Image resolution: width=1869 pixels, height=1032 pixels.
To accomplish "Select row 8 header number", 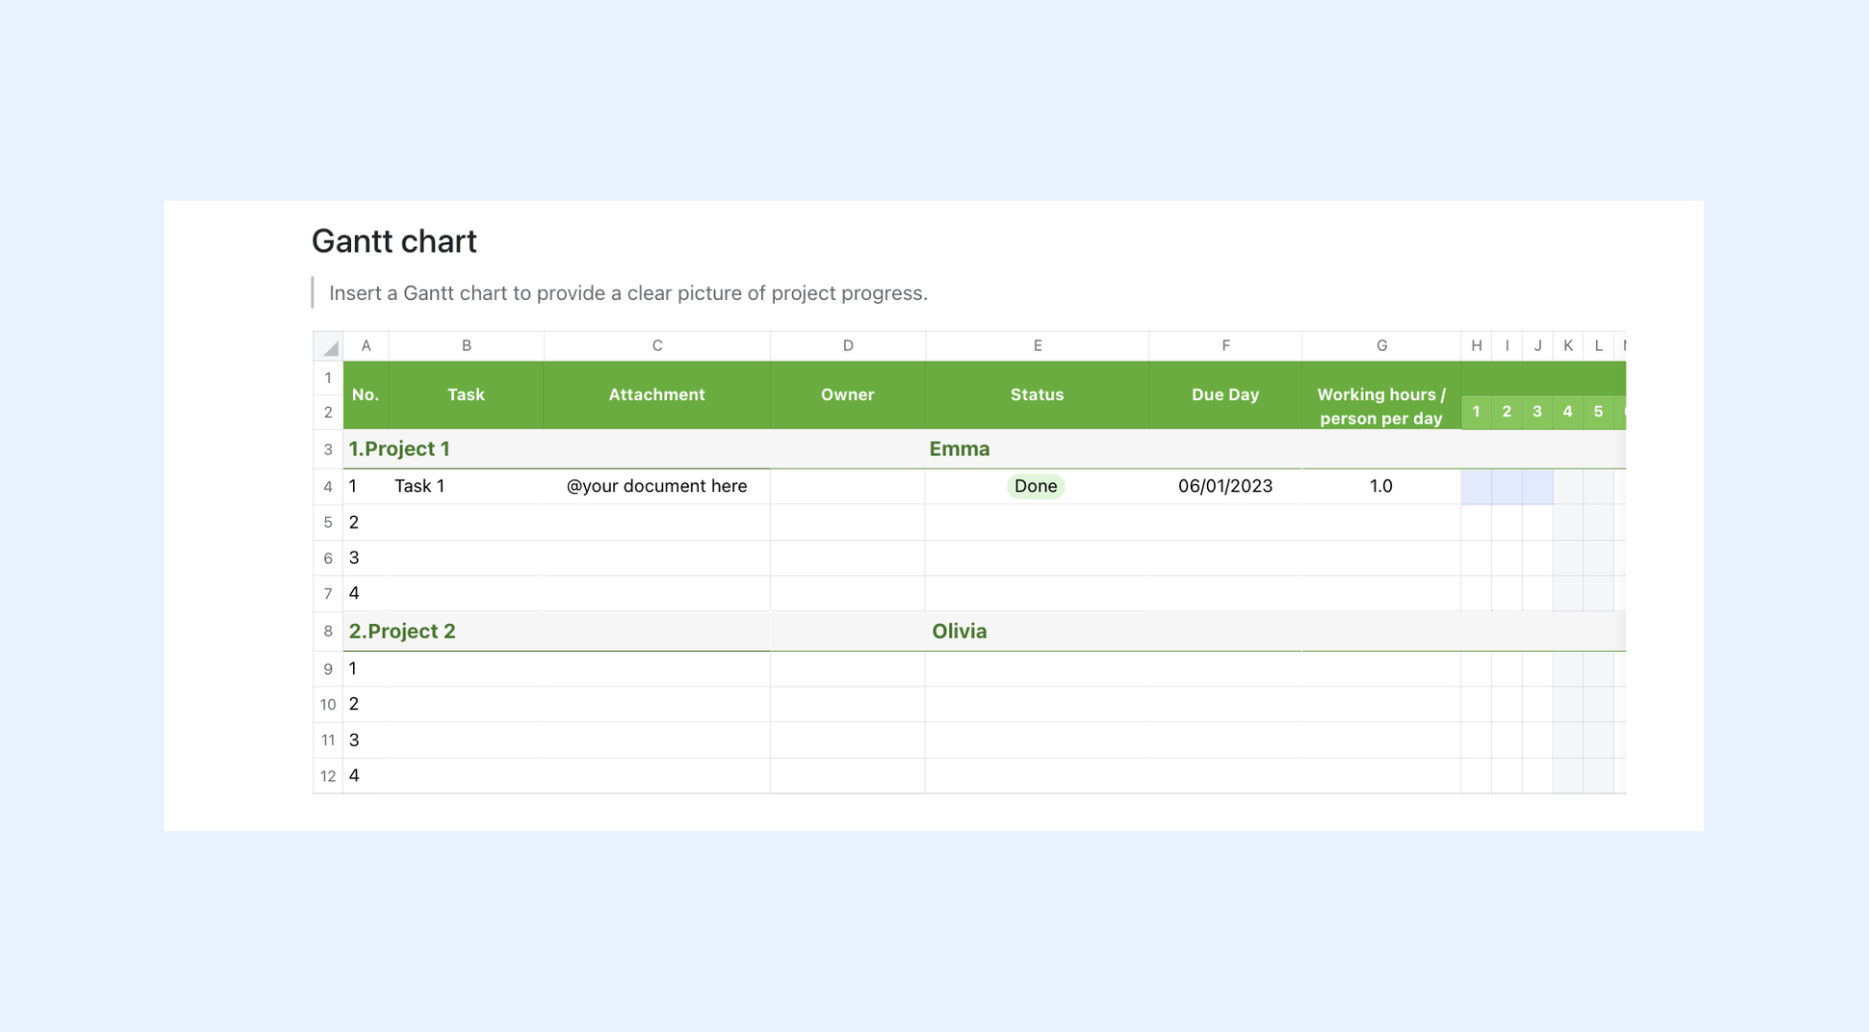I will pyautogui.click(x=328, y=632).
